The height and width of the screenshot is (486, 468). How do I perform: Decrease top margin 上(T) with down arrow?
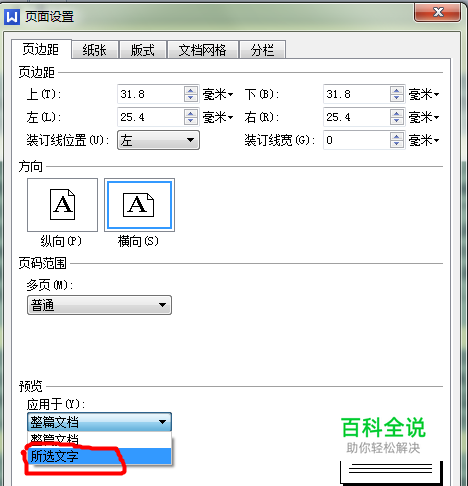pyautogui.click(x=191, y=98)
